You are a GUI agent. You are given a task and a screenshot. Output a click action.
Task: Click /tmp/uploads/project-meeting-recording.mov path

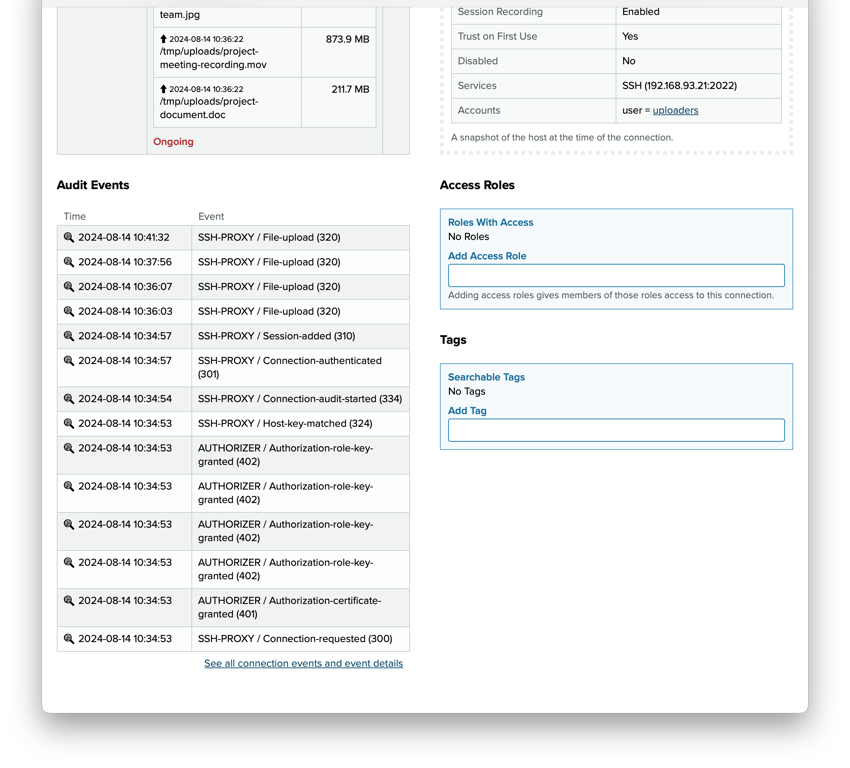click(x=213, y=58)
